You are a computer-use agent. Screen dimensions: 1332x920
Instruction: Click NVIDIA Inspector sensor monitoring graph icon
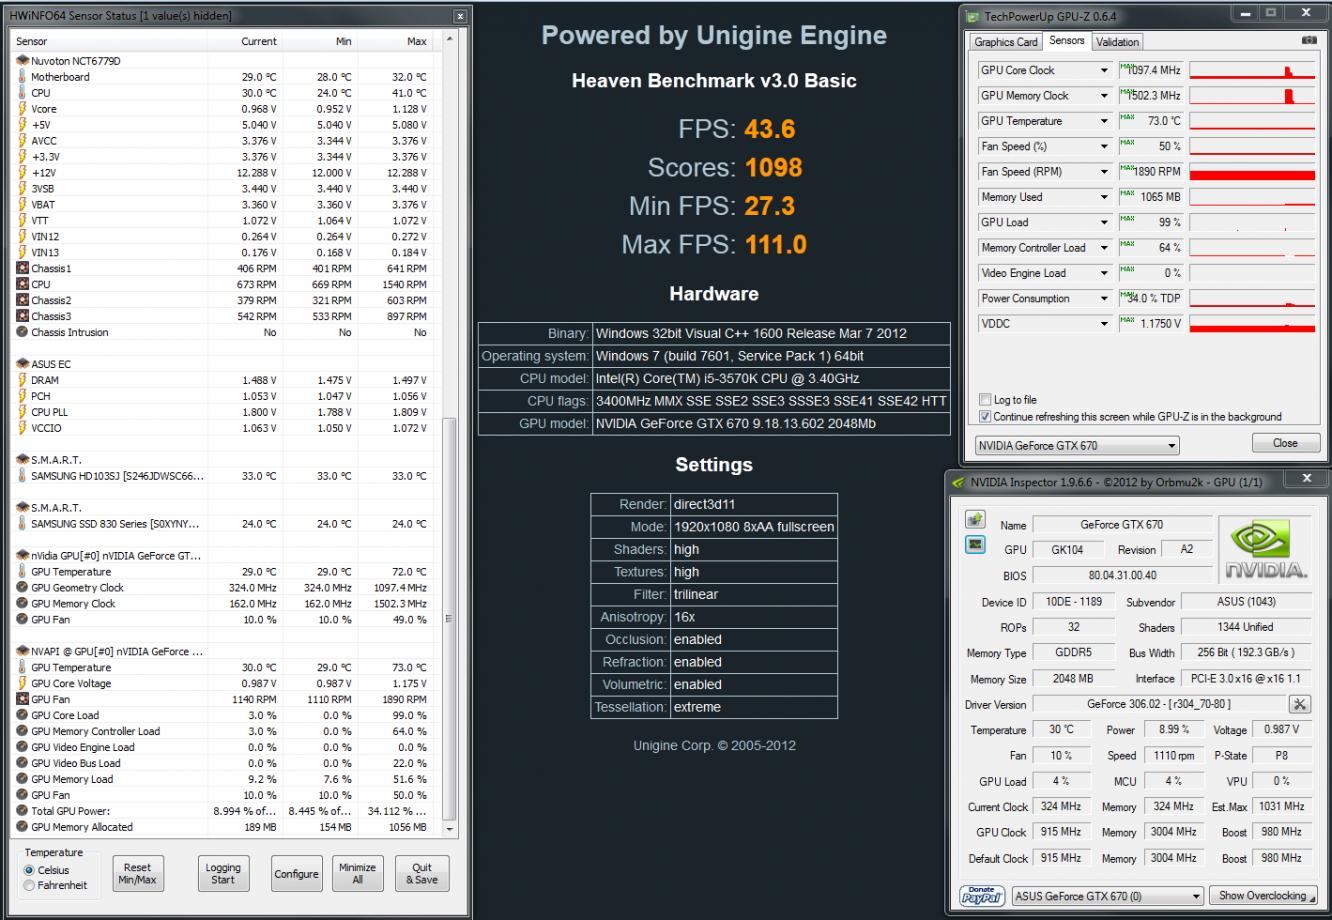click(974, 545)
